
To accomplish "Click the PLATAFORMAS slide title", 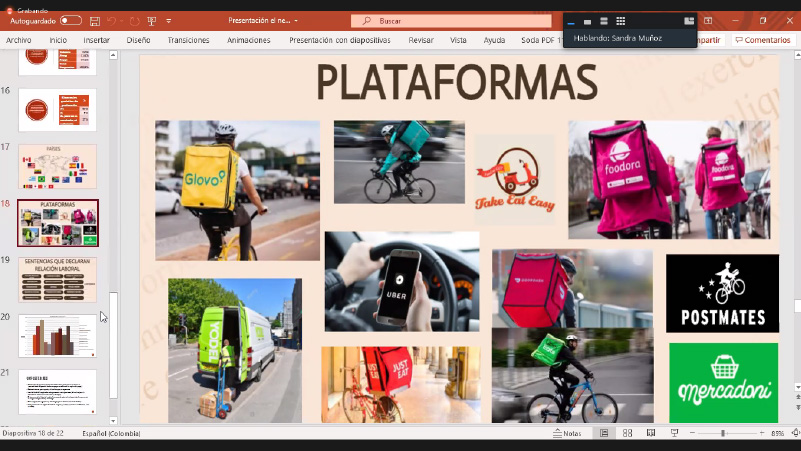I will click(x=457, y=82).
